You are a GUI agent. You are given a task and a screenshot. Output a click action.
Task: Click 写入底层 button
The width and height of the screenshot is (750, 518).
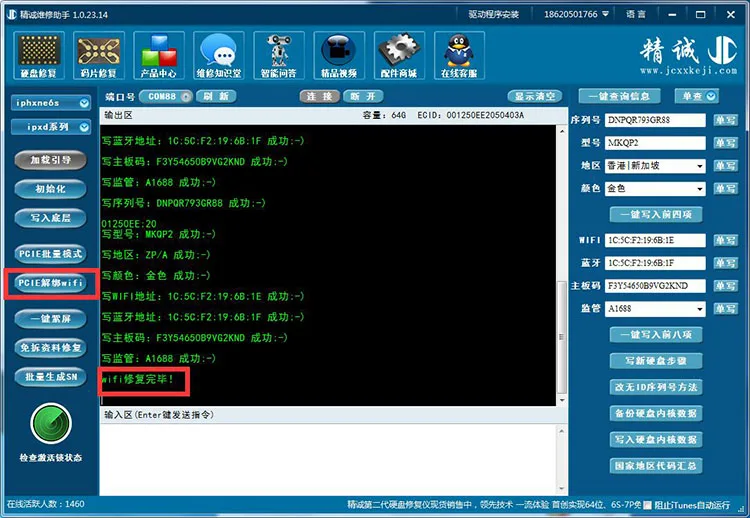tap(51, 218)
